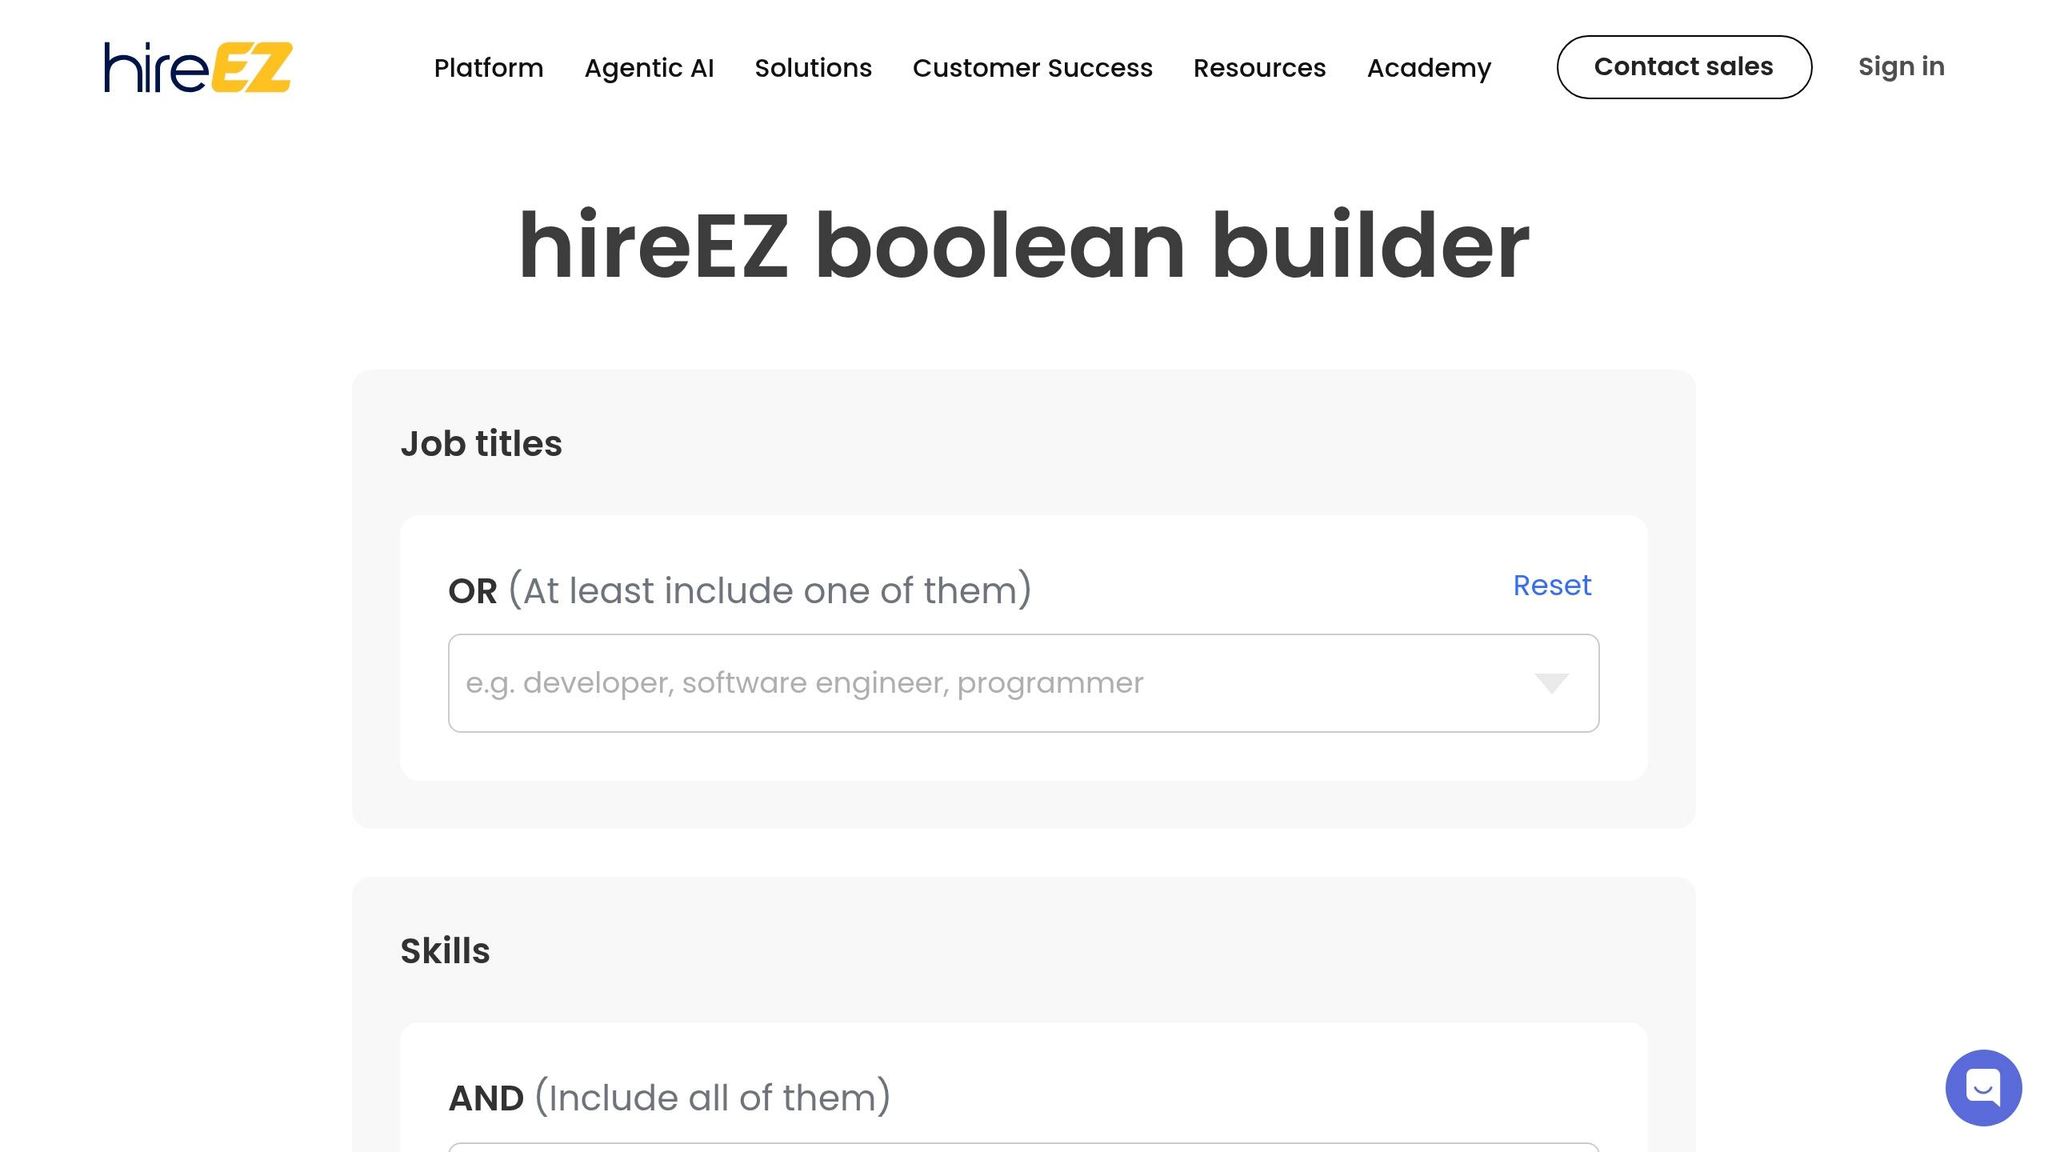Click inside the Skills AND input field
The height and width of the screenshot is (1152, 2048).
(x=1000, y=1148)
